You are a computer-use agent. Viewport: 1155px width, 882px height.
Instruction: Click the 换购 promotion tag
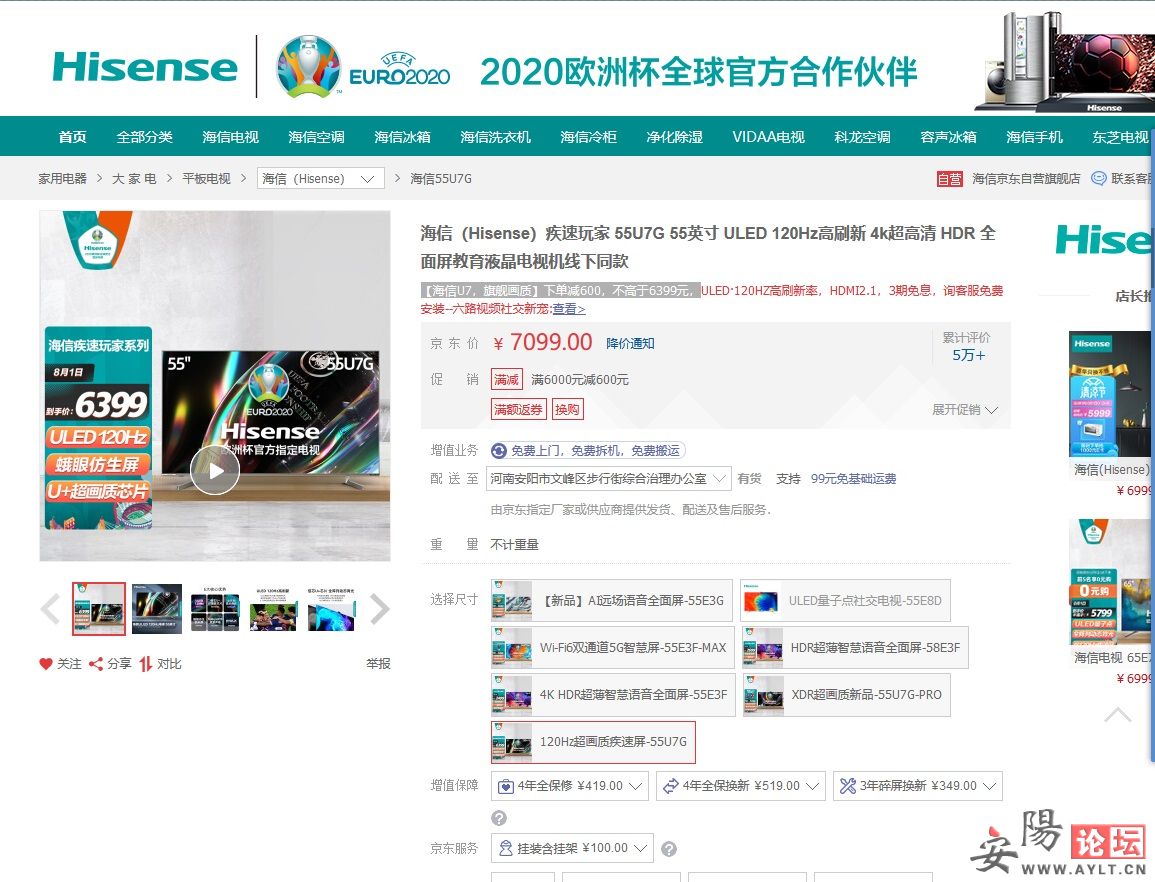567,409
